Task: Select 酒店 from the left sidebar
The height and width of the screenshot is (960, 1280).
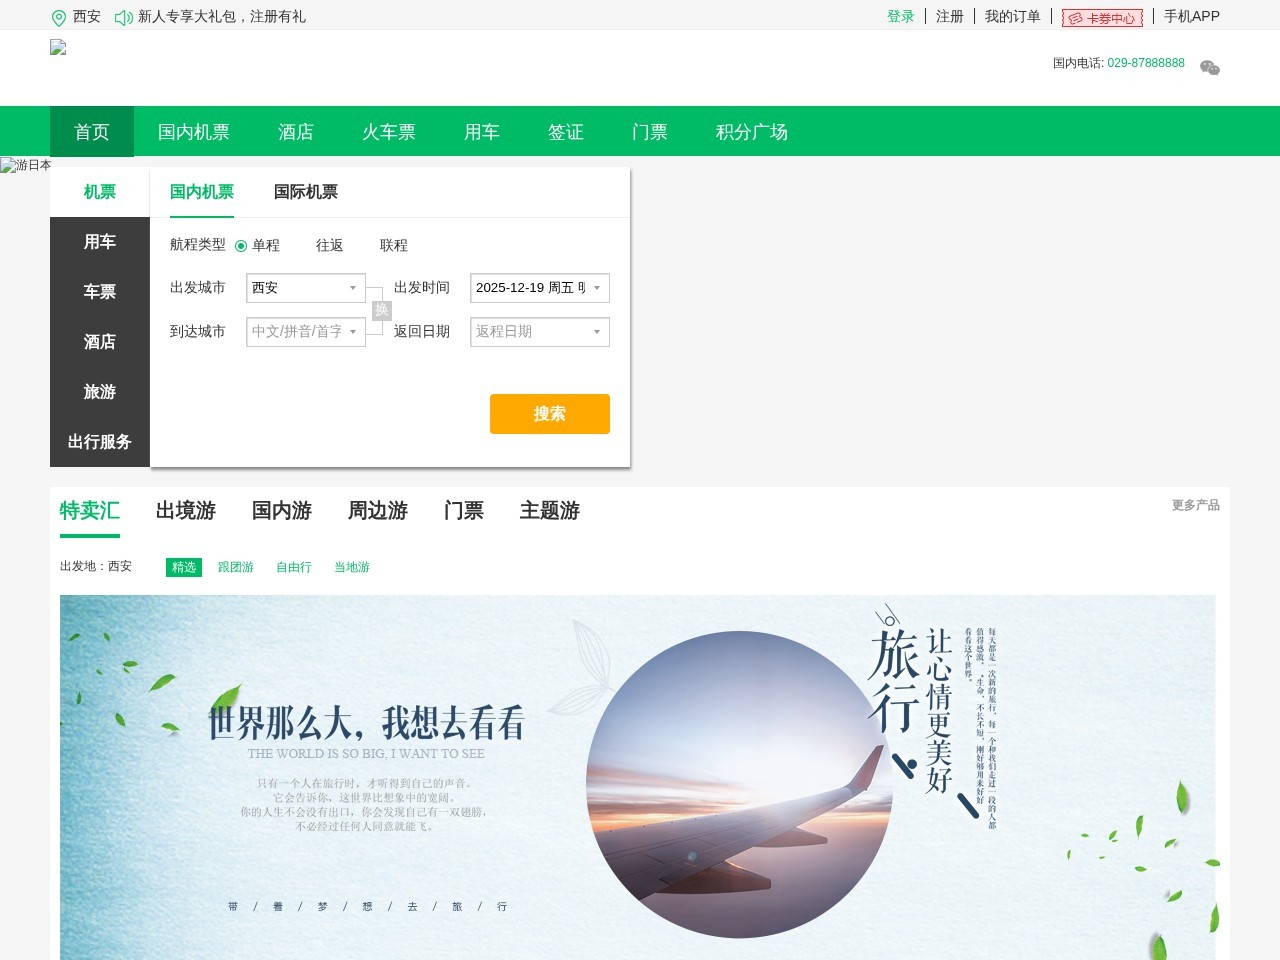Action: [x=99, y=341]
